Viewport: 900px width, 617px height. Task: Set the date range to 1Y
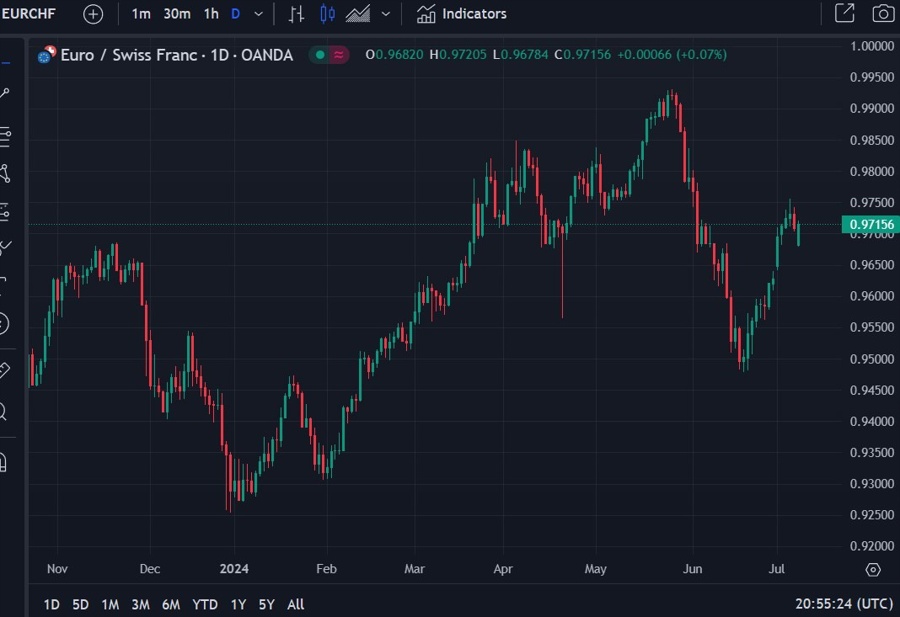point(238,604)
